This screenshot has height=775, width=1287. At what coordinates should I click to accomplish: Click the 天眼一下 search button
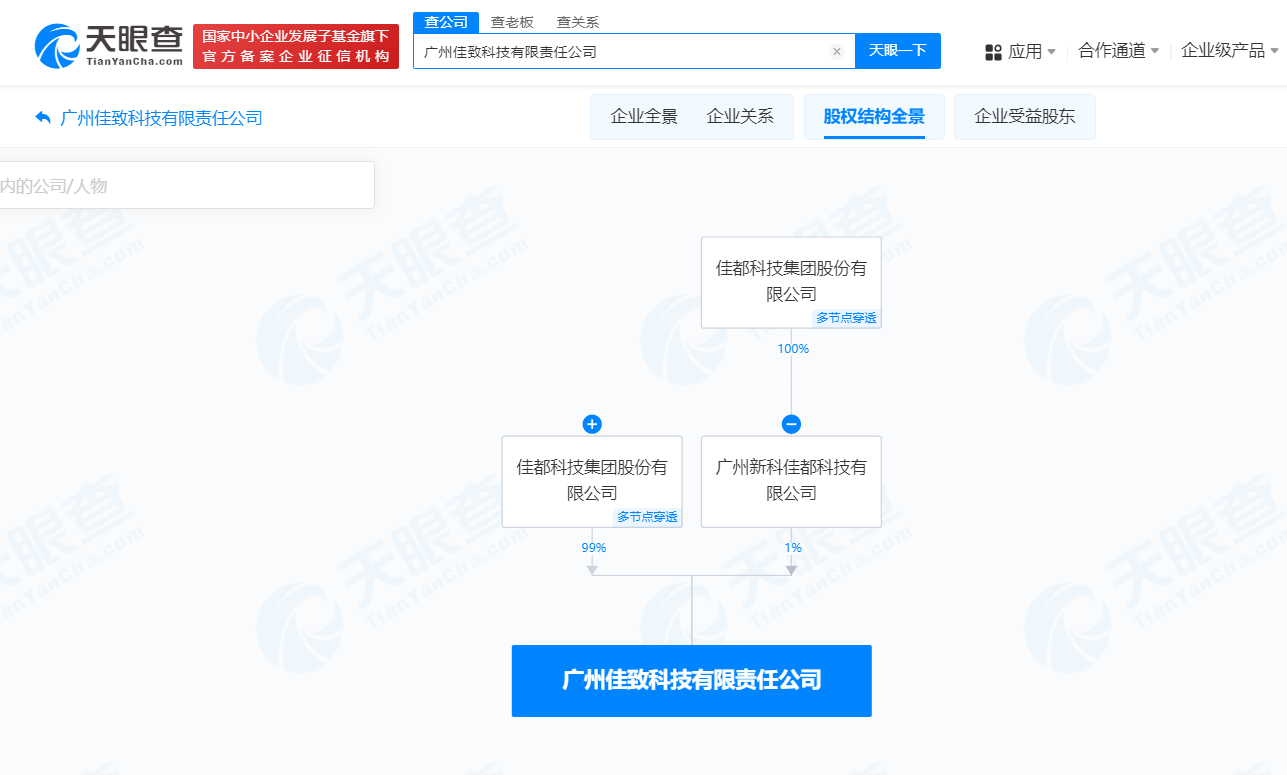(898, 51)
